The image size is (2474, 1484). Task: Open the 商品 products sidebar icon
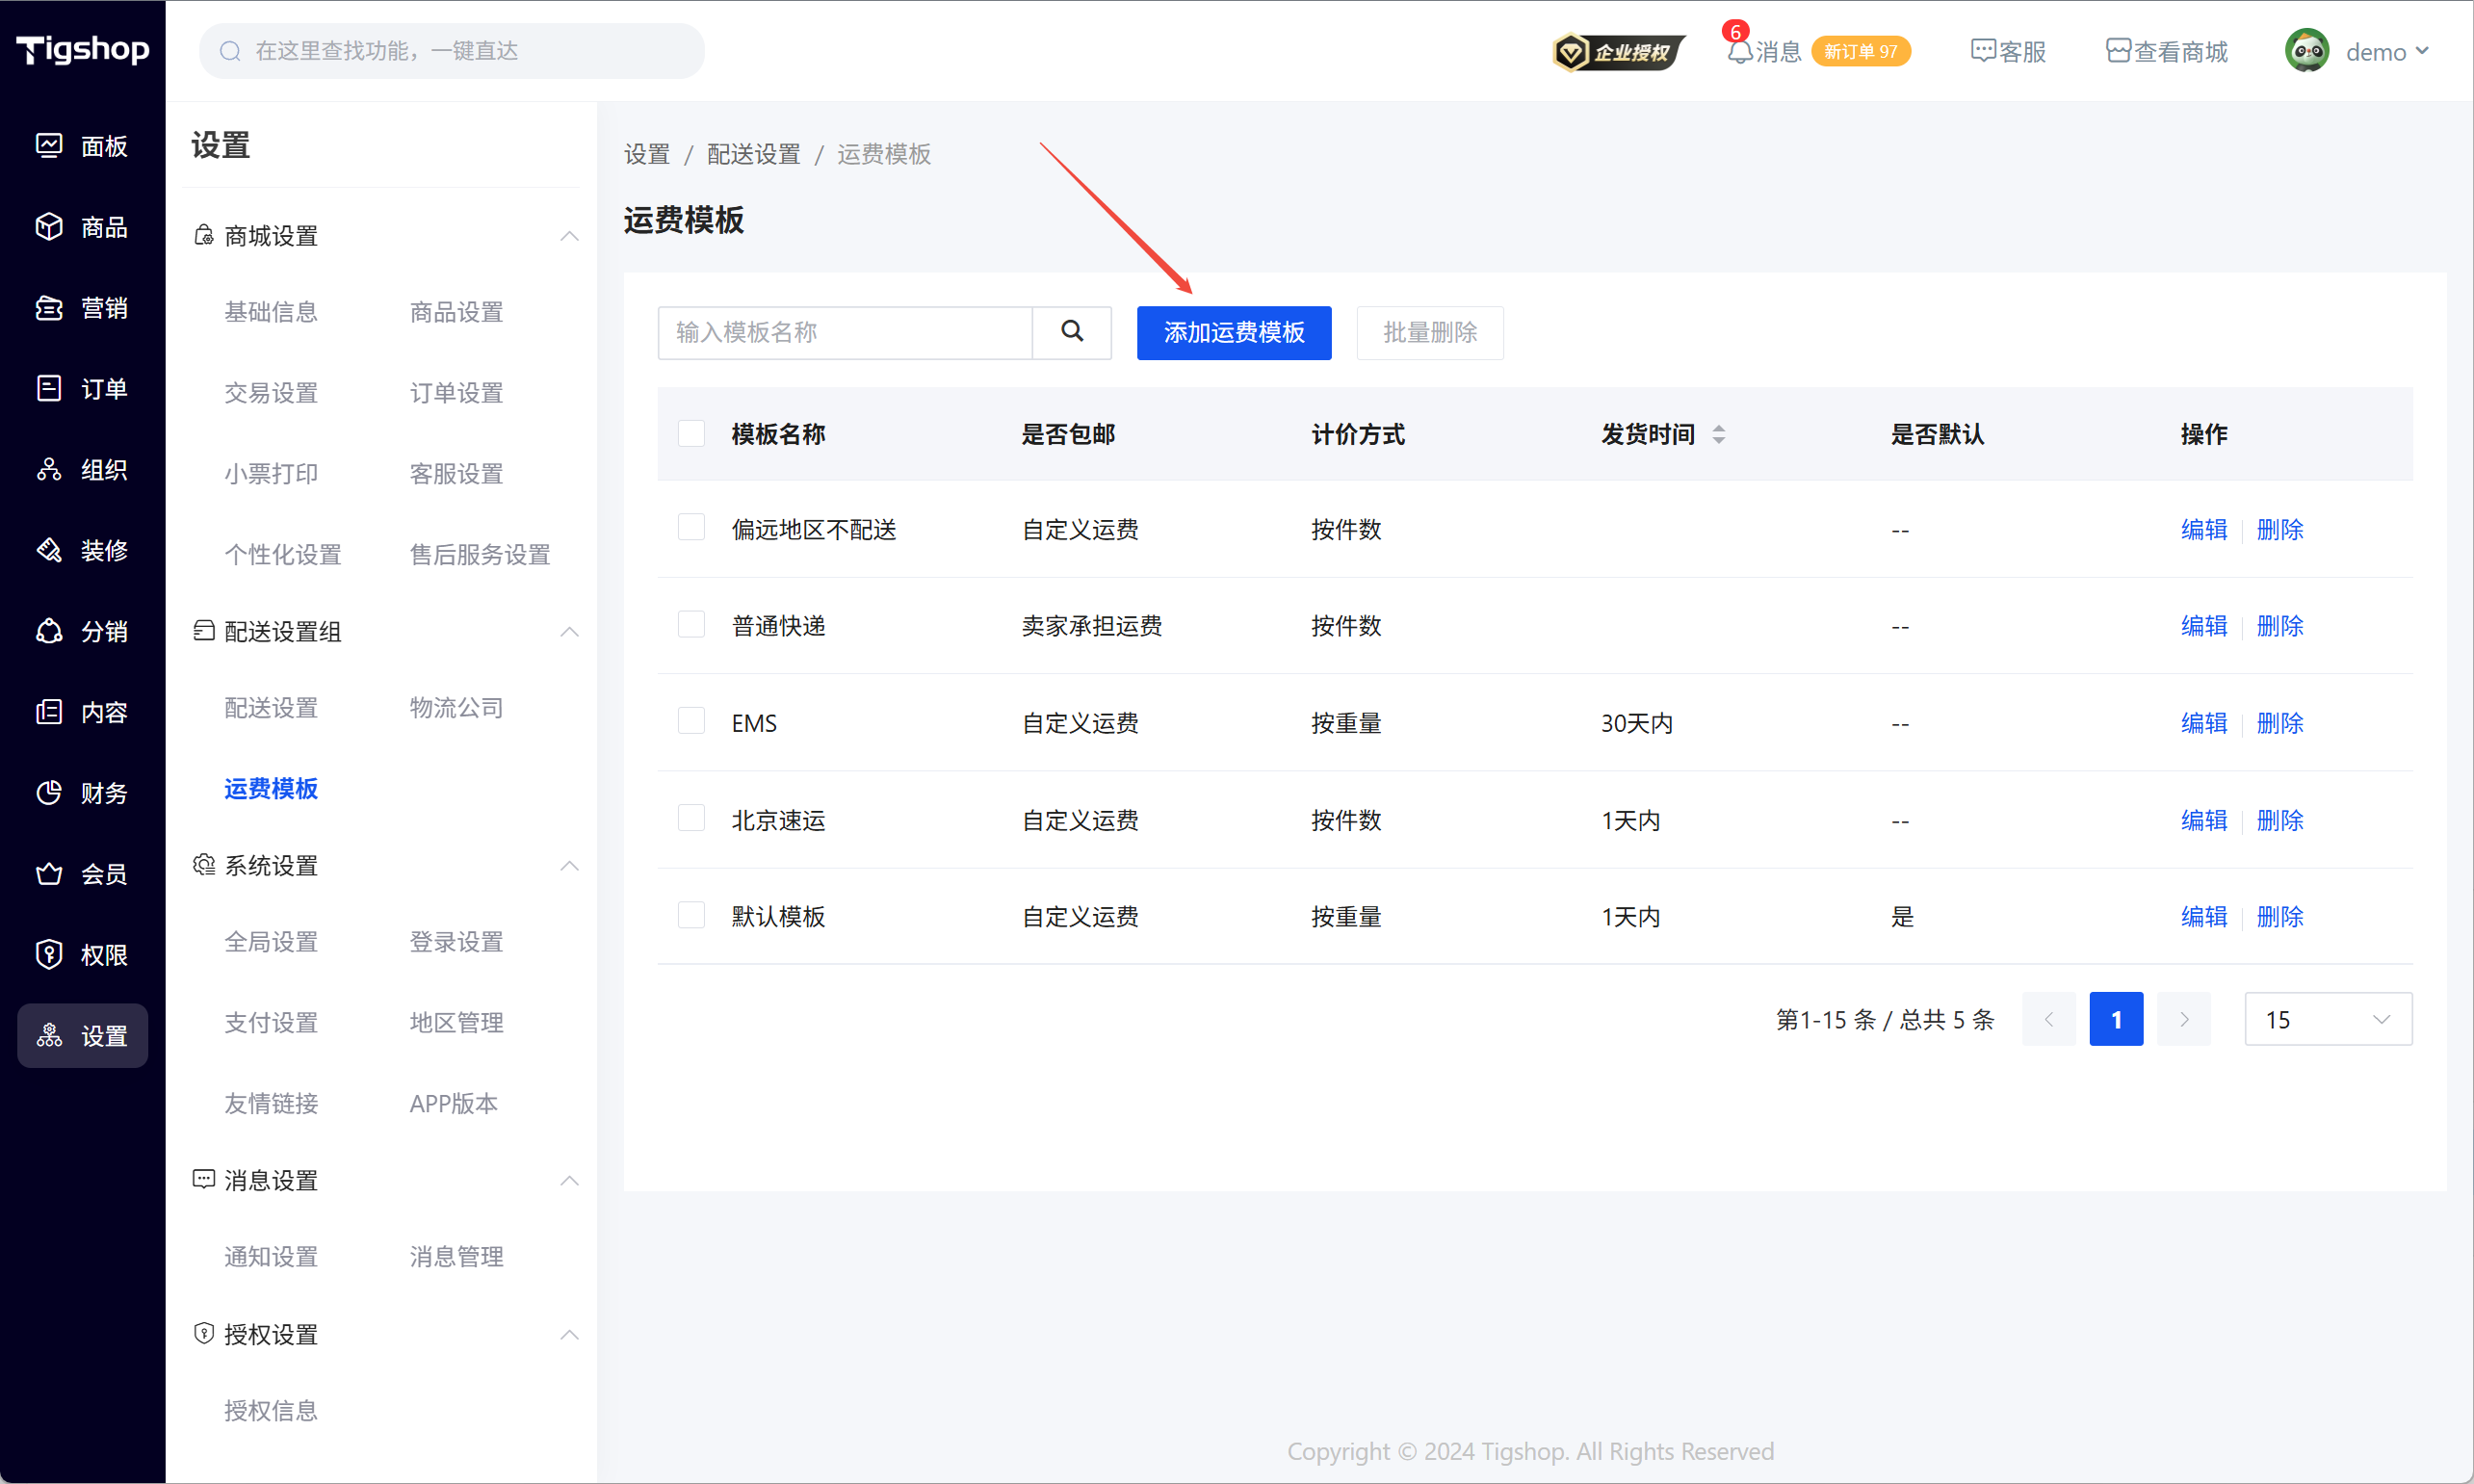(x=49, y=227)
